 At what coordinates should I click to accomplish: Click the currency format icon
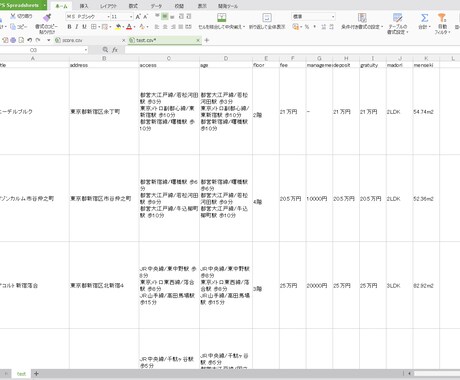(295, 27)
